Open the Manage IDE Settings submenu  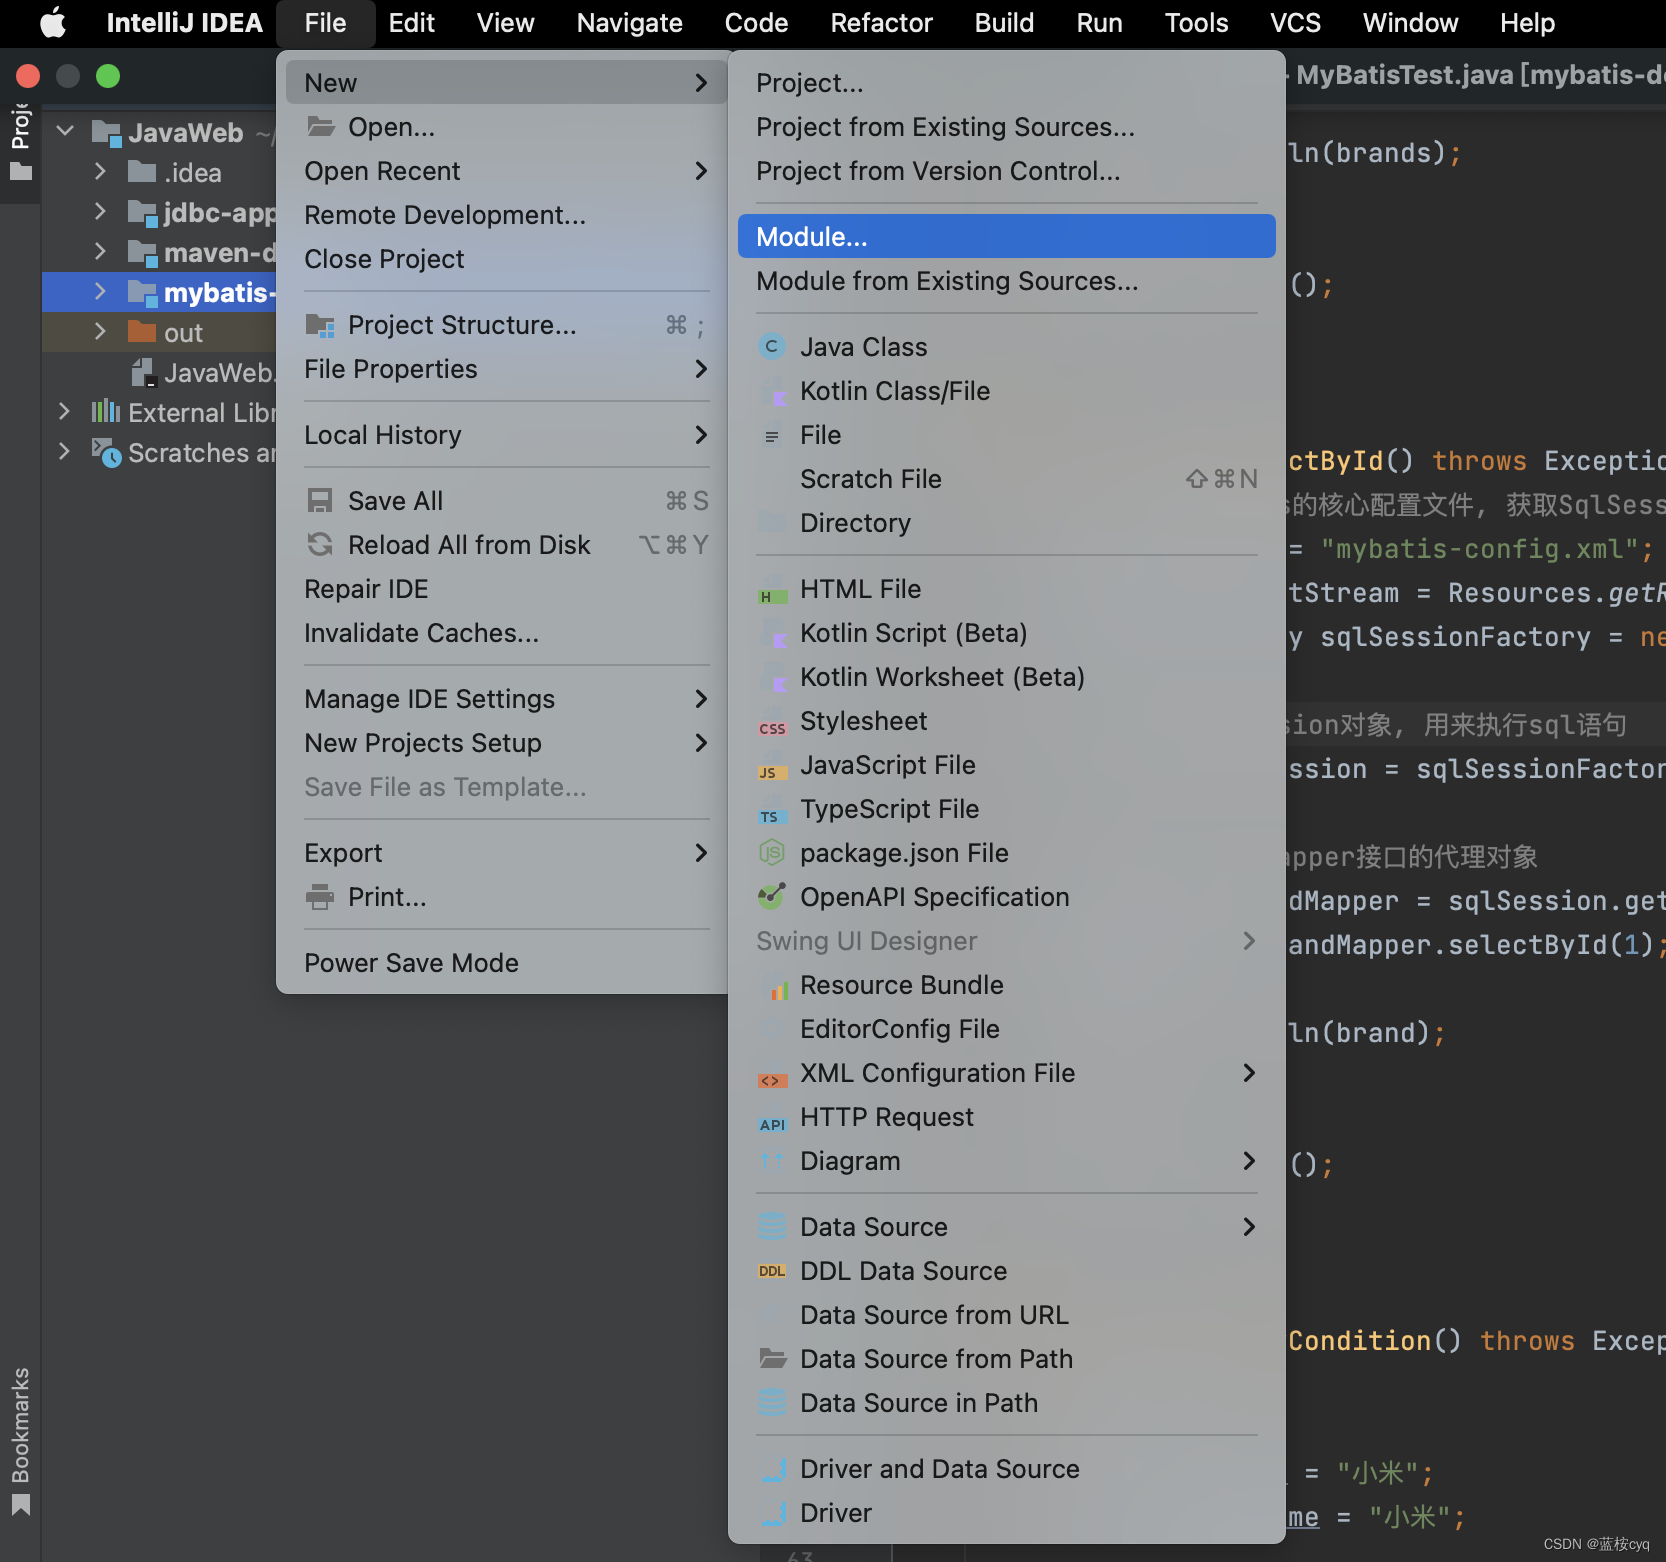click(x=506, y=699)
